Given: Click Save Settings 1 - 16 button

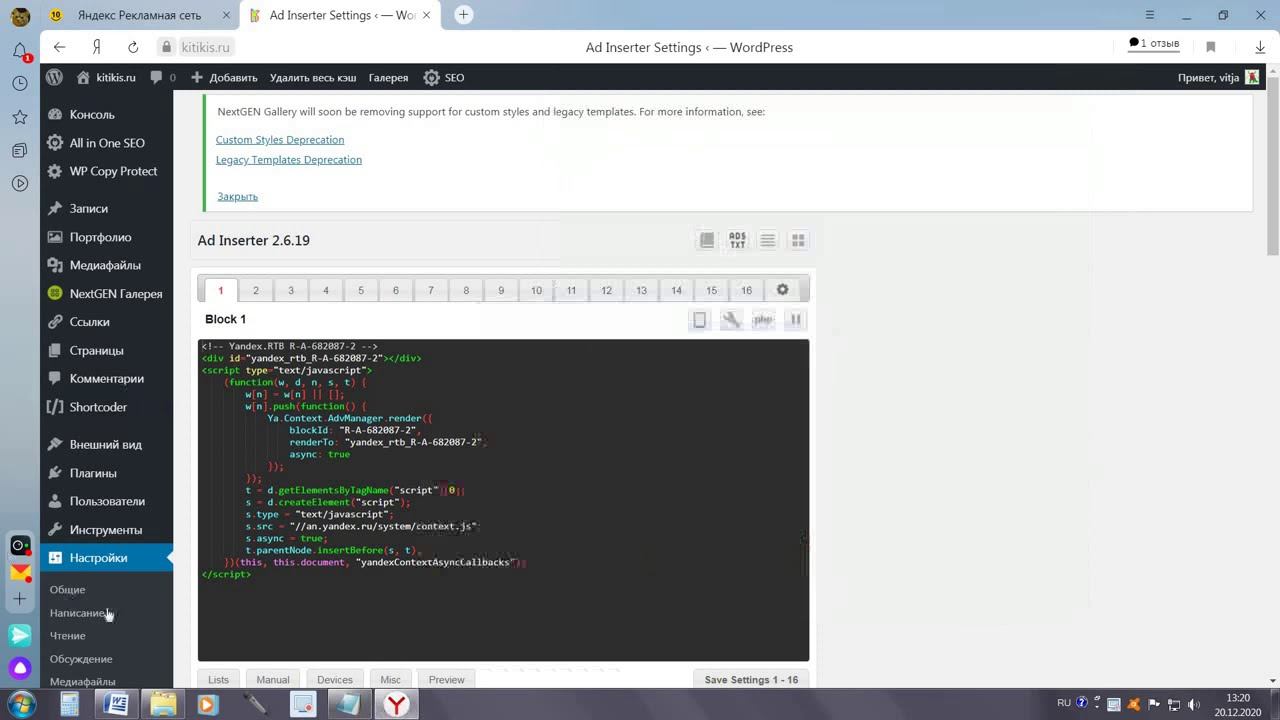Looking at the screenshot, I should tap(751, 680).
